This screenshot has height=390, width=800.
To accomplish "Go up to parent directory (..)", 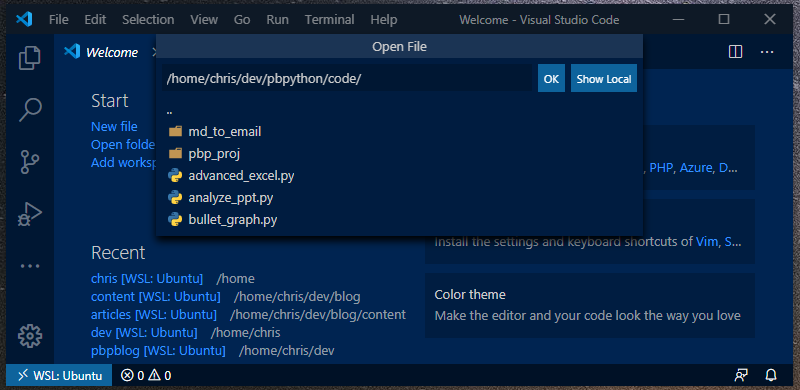I will pos(399,111).
